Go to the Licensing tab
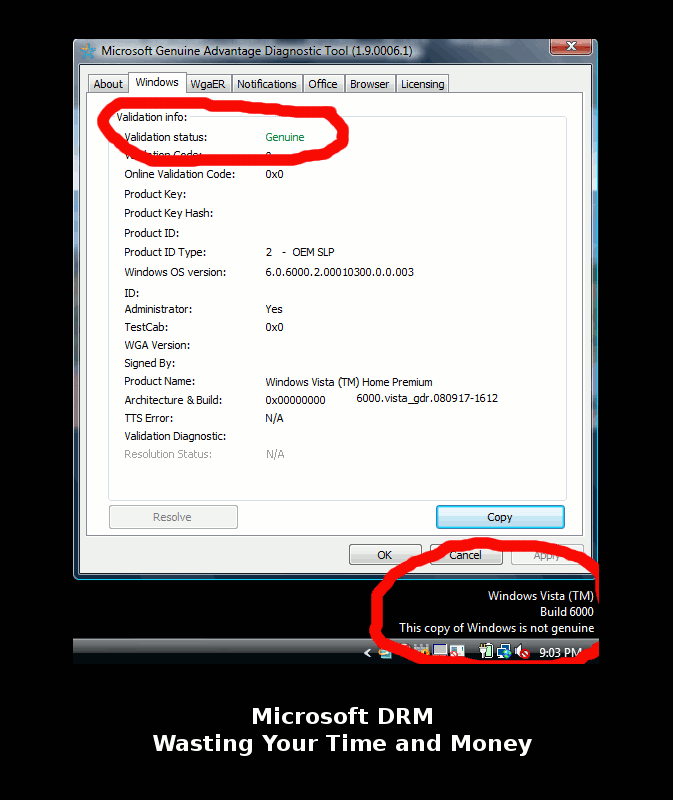The width and height of the screenshot is (673, 800). pyautogui.click(x=422, y=84)
